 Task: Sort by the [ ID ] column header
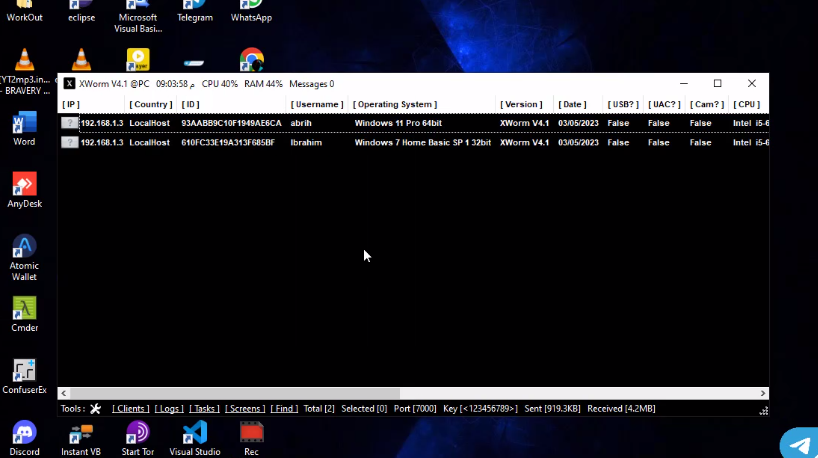(x=190, y=104)
